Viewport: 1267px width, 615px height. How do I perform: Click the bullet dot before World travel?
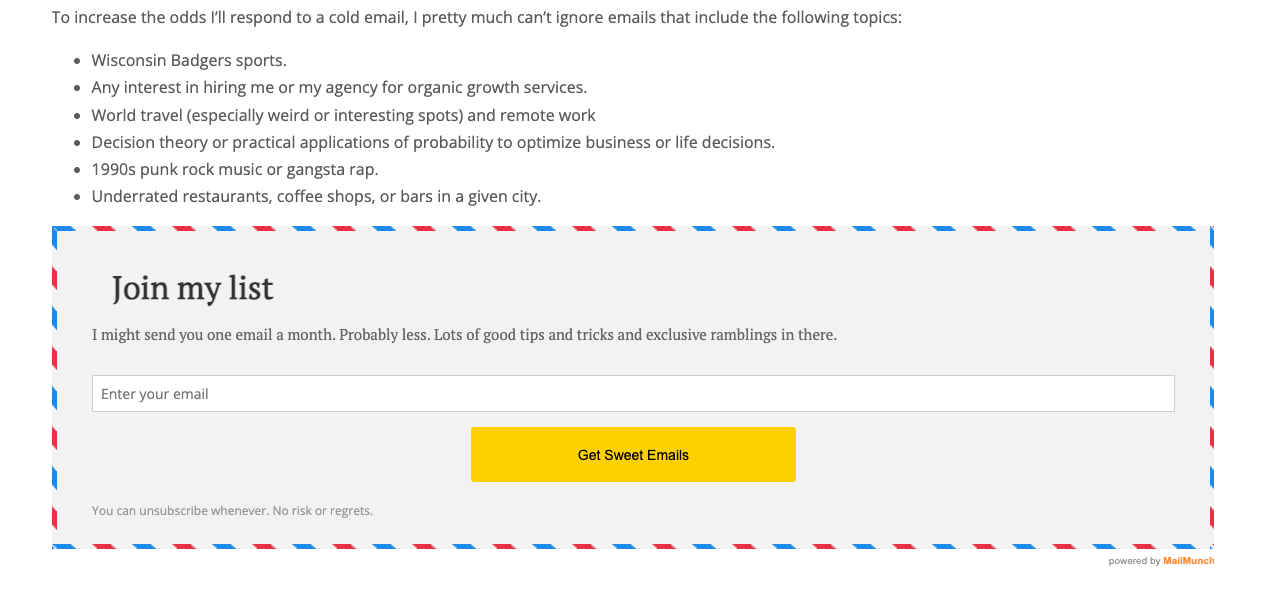pos(77,115)
